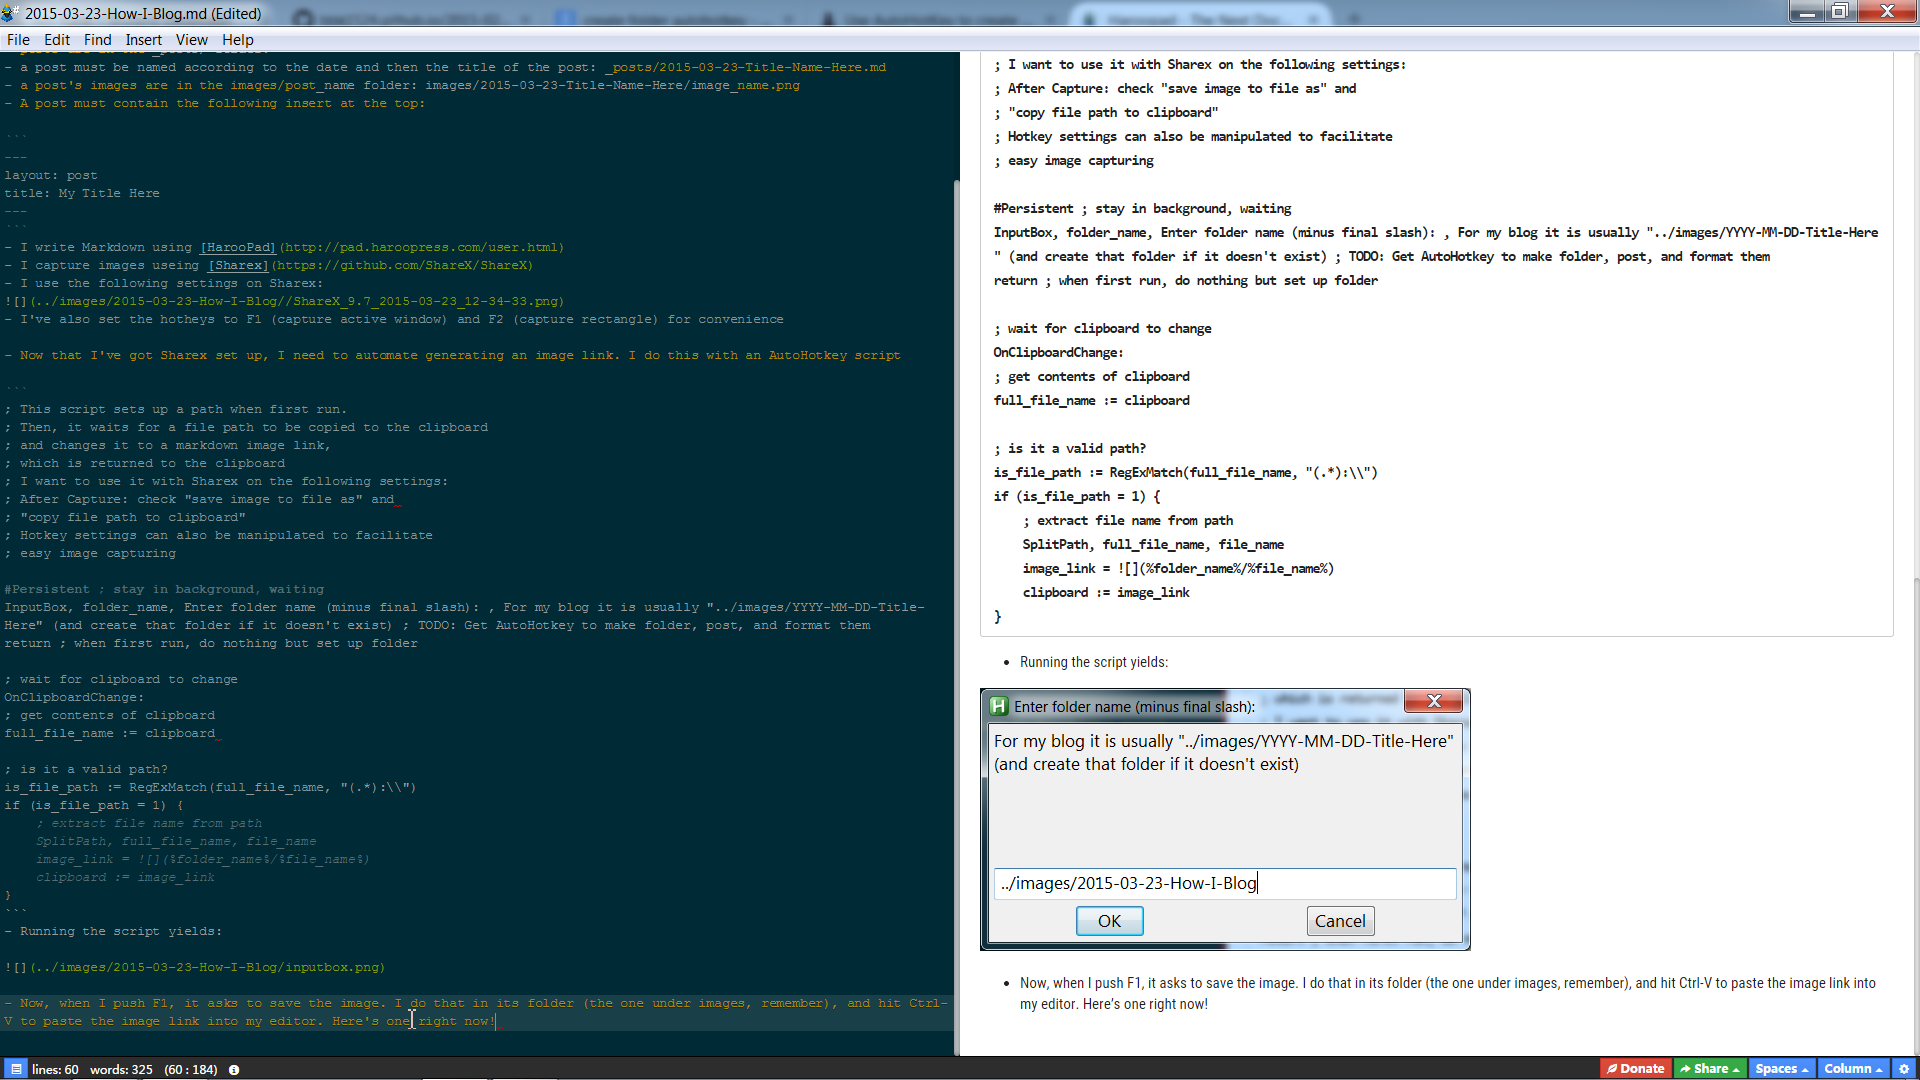Open the File menu
The height and width of the screenshot is (1080, 1920).
(x=18, y=40)
